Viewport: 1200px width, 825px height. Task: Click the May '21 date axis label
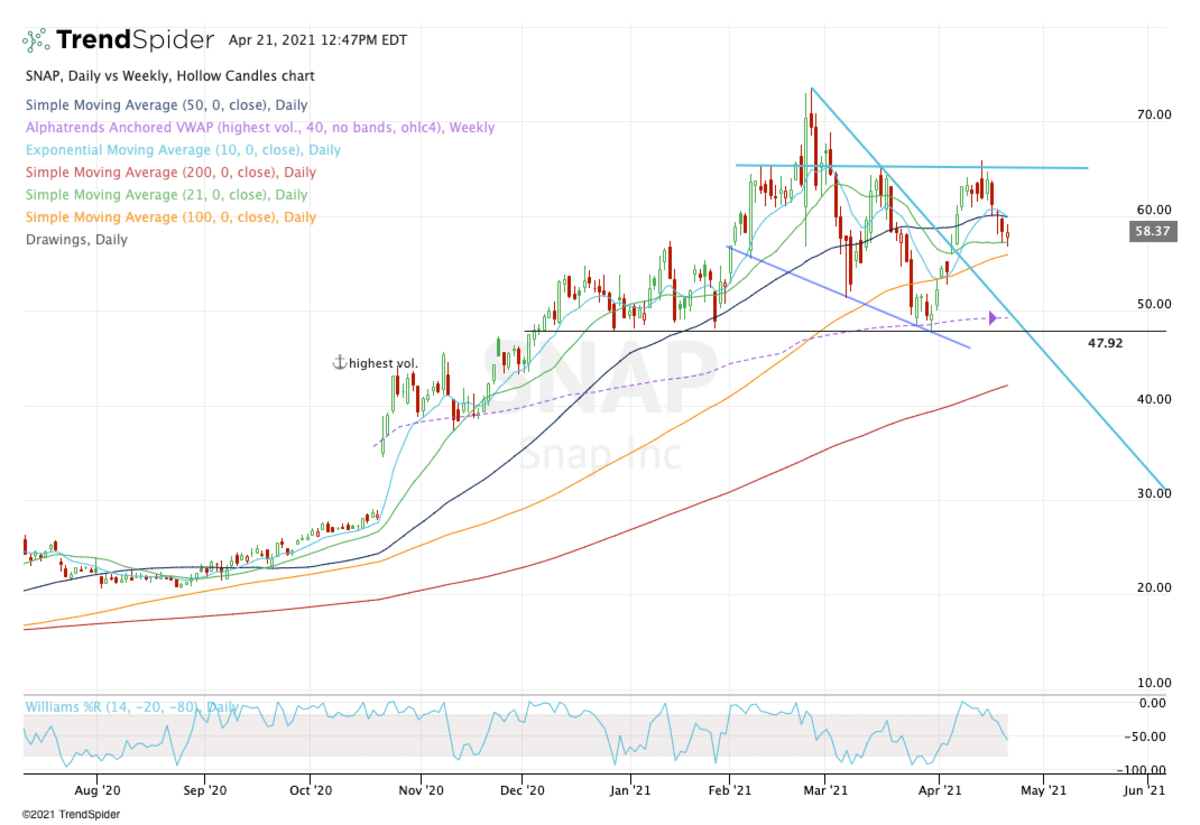tap(1042, 790)
